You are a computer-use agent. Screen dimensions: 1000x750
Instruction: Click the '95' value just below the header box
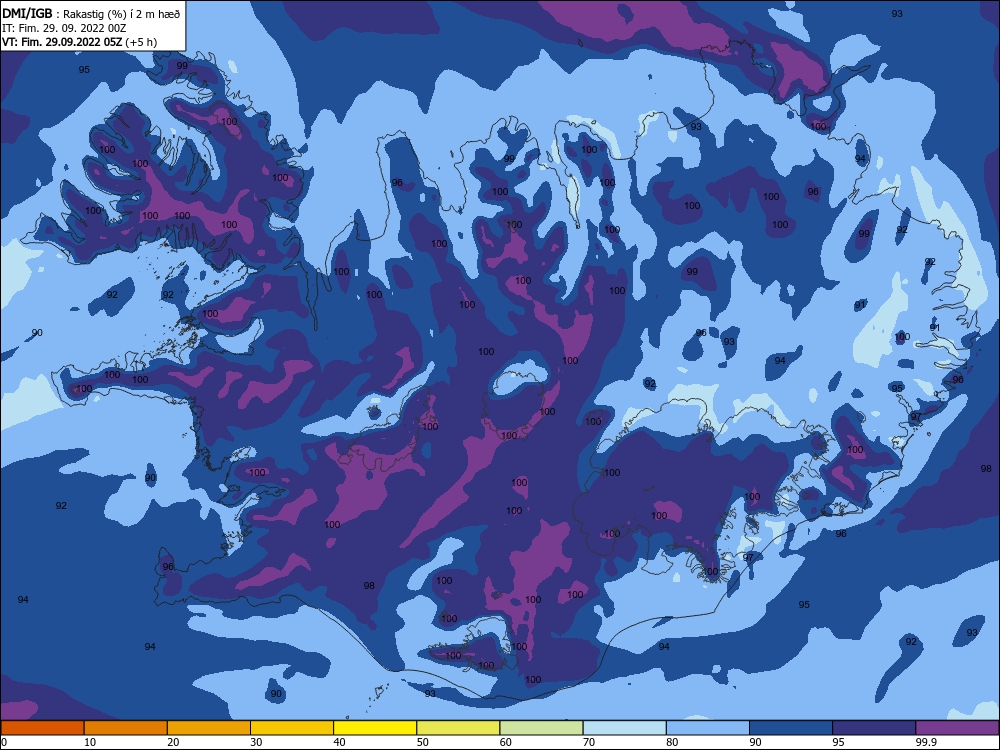click(x=84, y=70)
